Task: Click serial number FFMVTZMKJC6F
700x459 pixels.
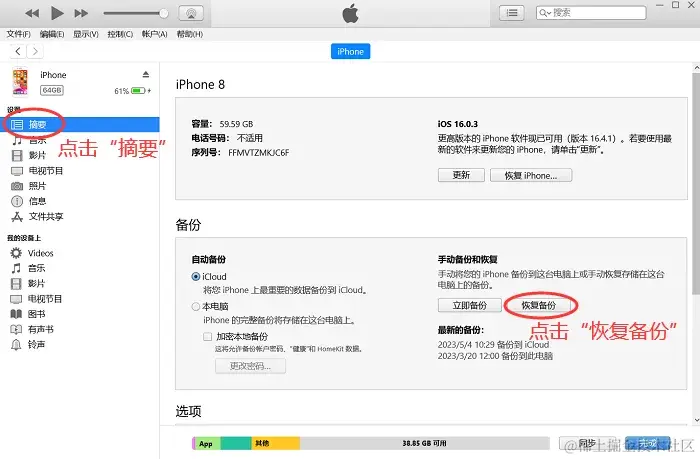Action: click(258, 153)
